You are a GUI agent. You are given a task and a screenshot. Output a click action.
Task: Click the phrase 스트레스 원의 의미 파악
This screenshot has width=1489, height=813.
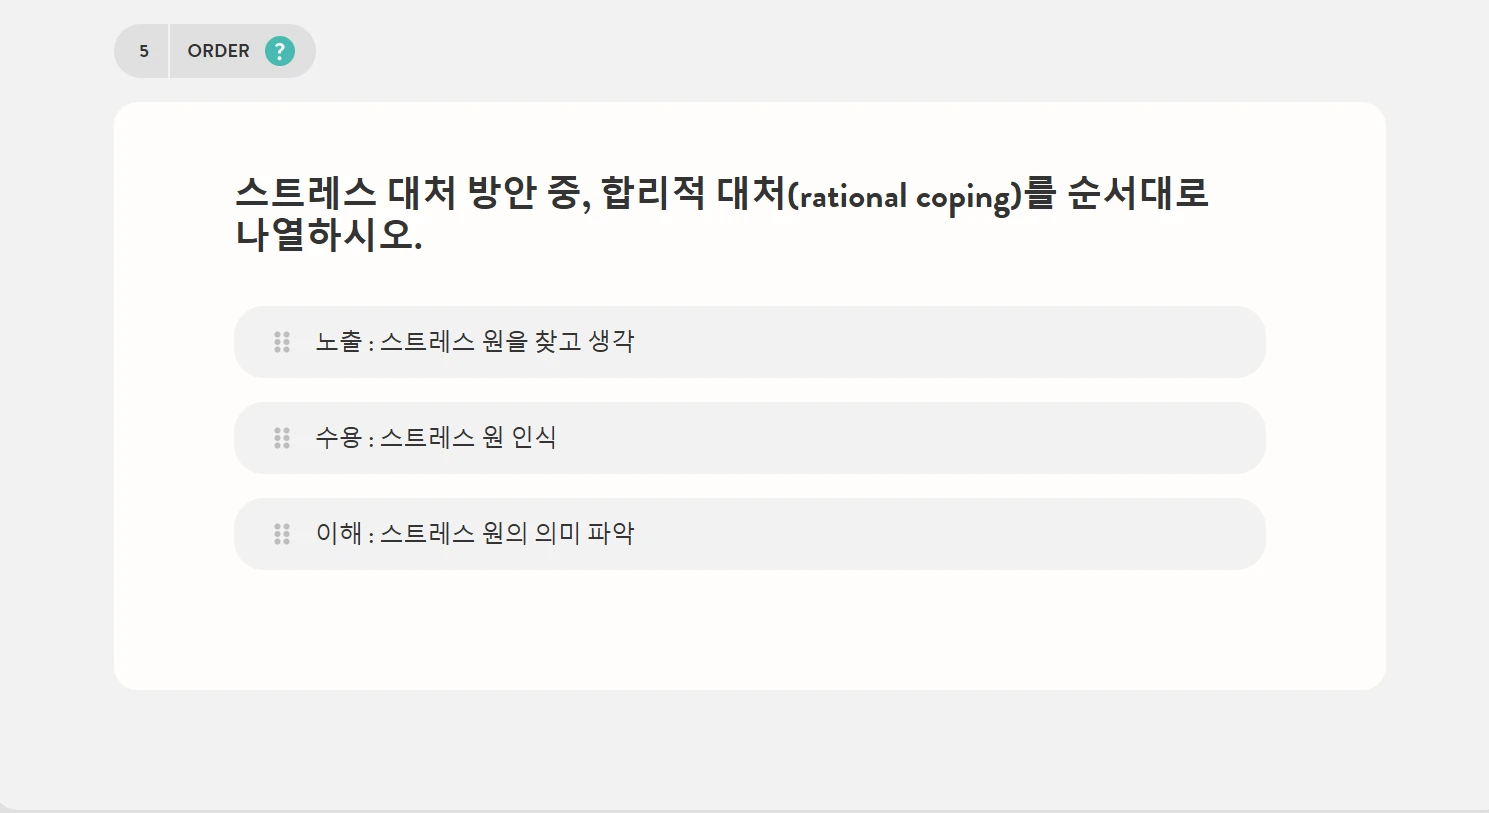click(507, 533)
